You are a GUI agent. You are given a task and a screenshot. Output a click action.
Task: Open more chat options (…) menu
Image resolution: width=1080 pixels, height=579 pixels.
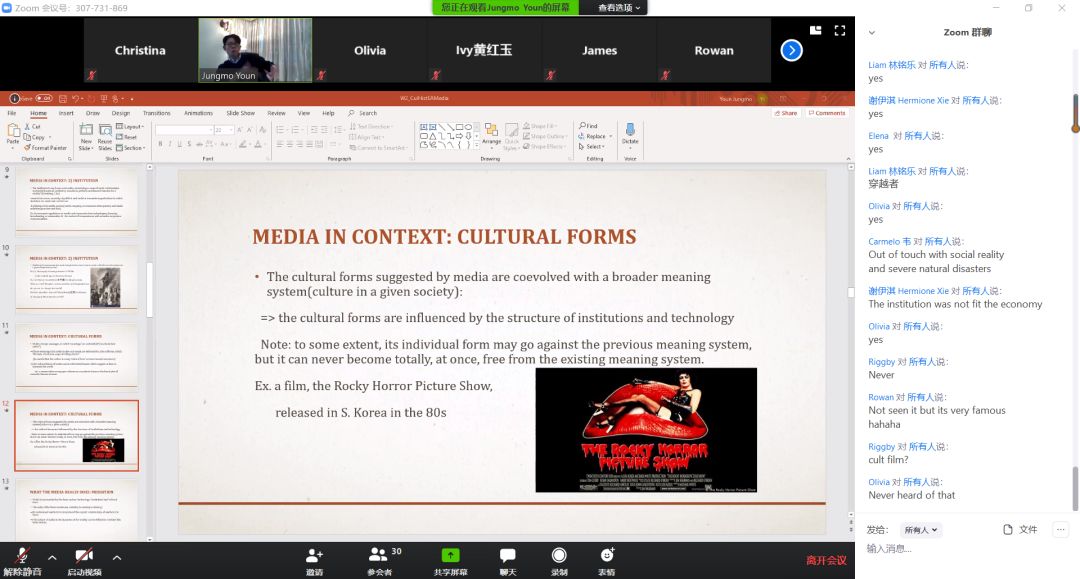point(1061,529)
